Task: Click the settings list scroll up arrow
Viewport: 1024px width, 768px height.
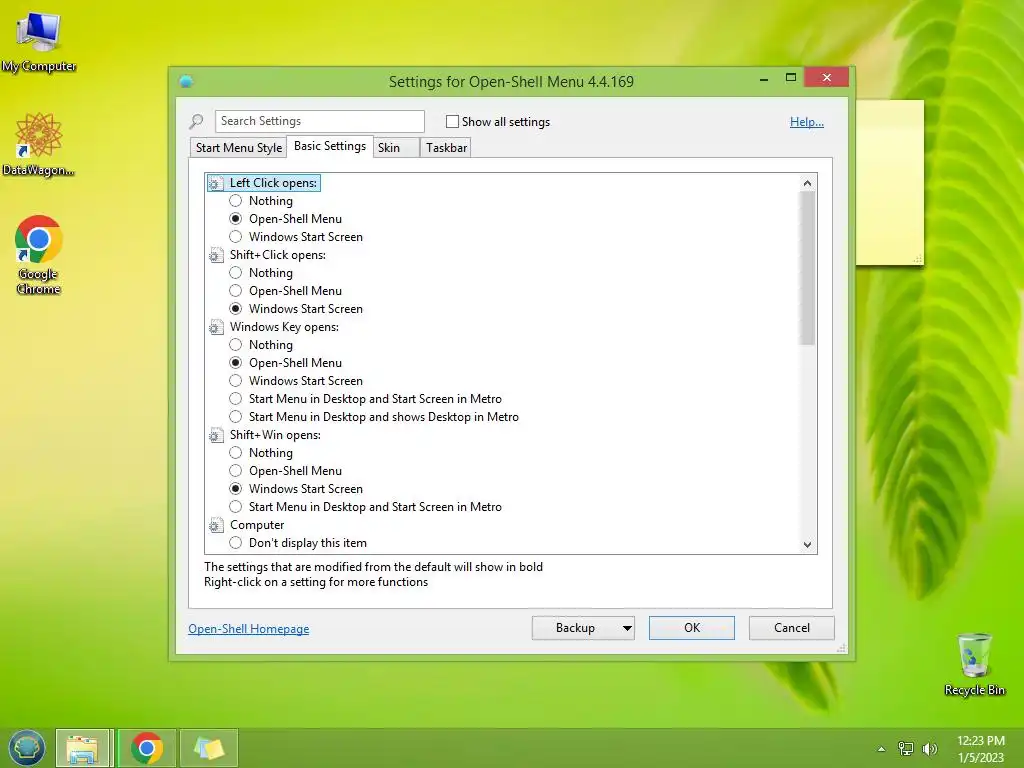Action: tap(807, 184)
